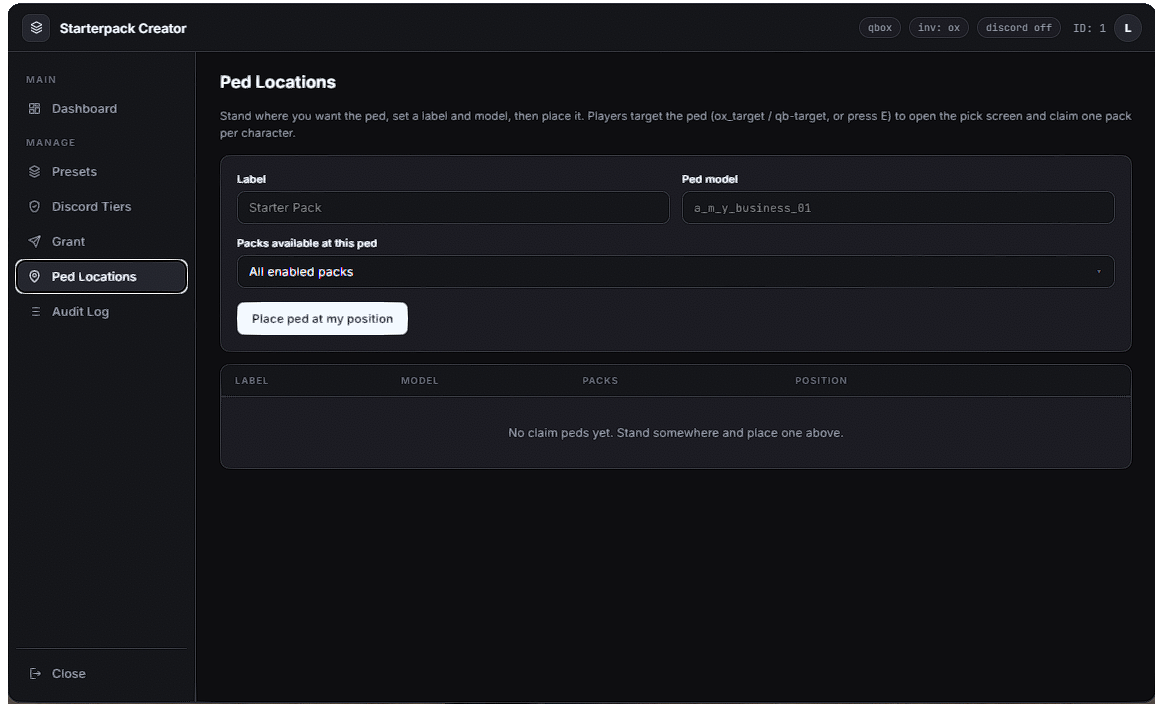Click the 'Packs available at this ped' label
The width and height of the screenshot is (1164, 713).
tap(307, 244)
